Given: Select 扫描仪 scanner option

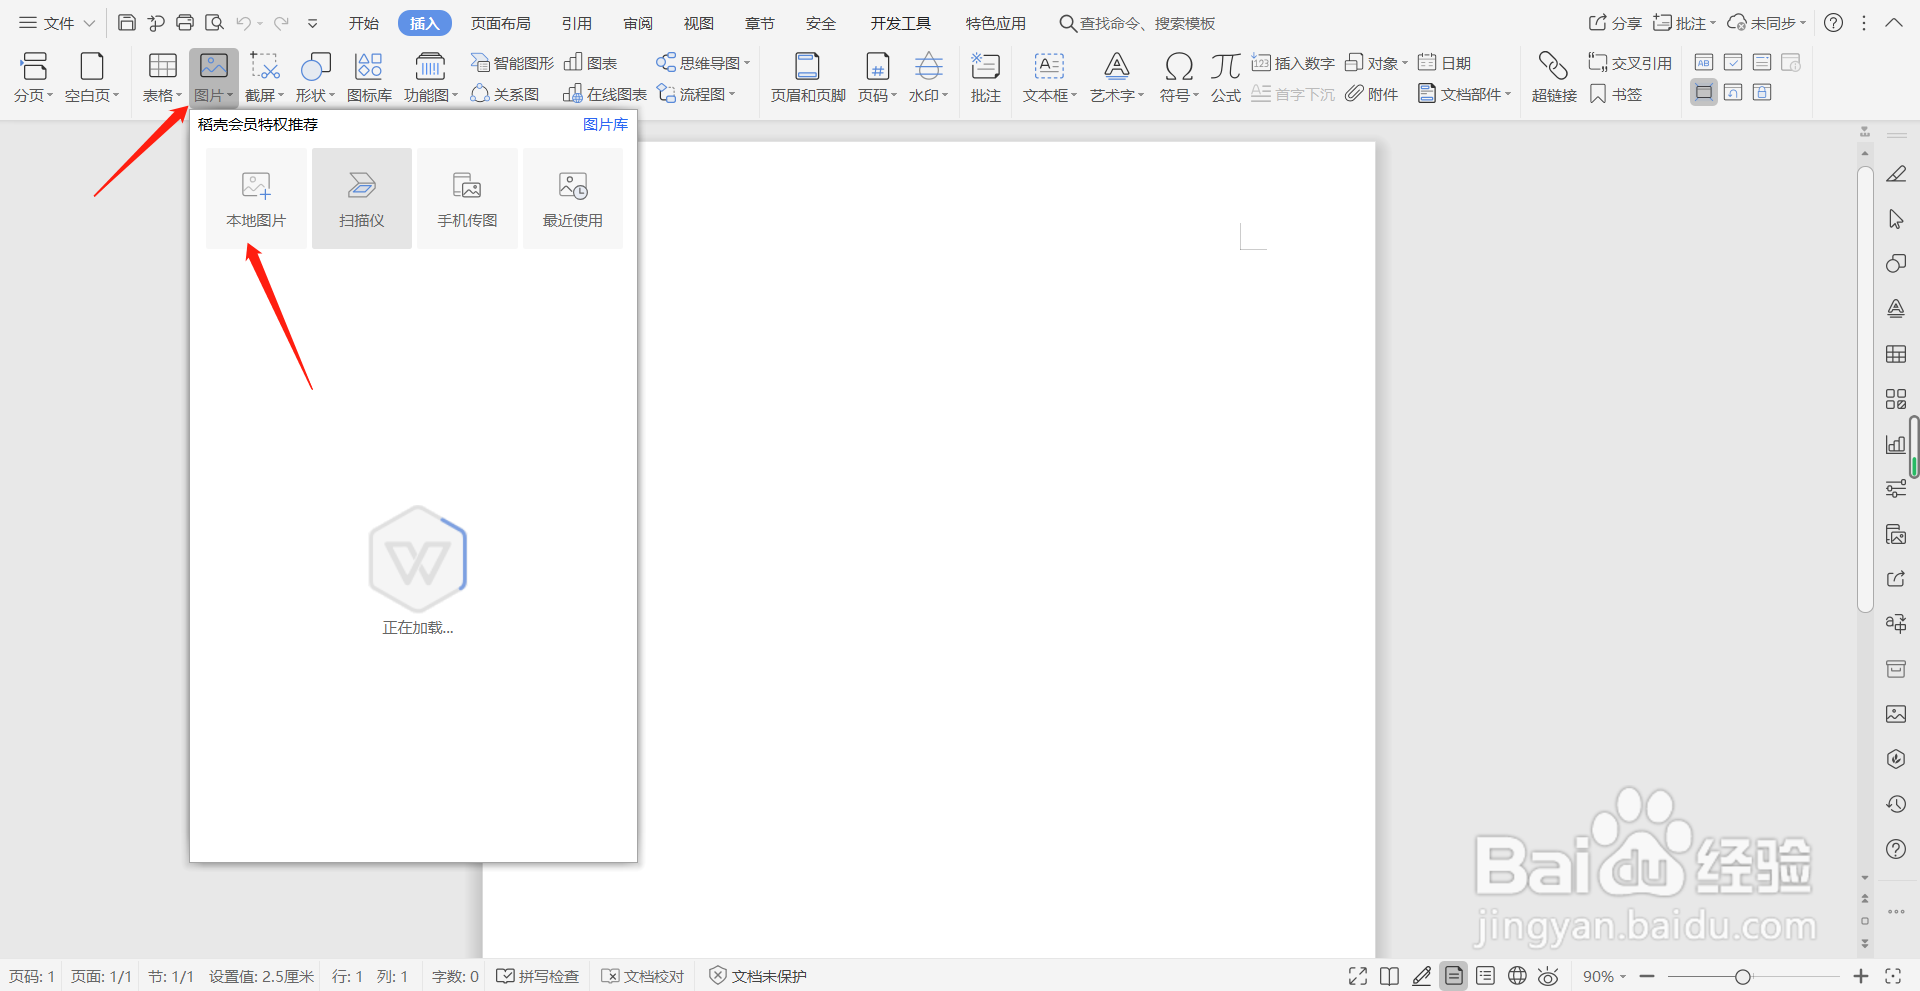Looking at the screenshot, I should tap(362, 198).
